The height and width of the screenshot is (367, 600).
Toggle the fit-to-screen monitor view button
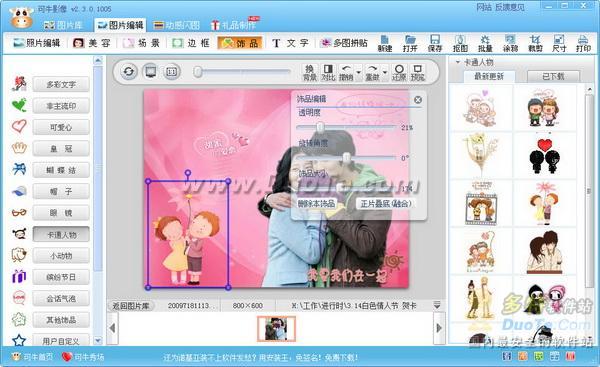point(151,72)
